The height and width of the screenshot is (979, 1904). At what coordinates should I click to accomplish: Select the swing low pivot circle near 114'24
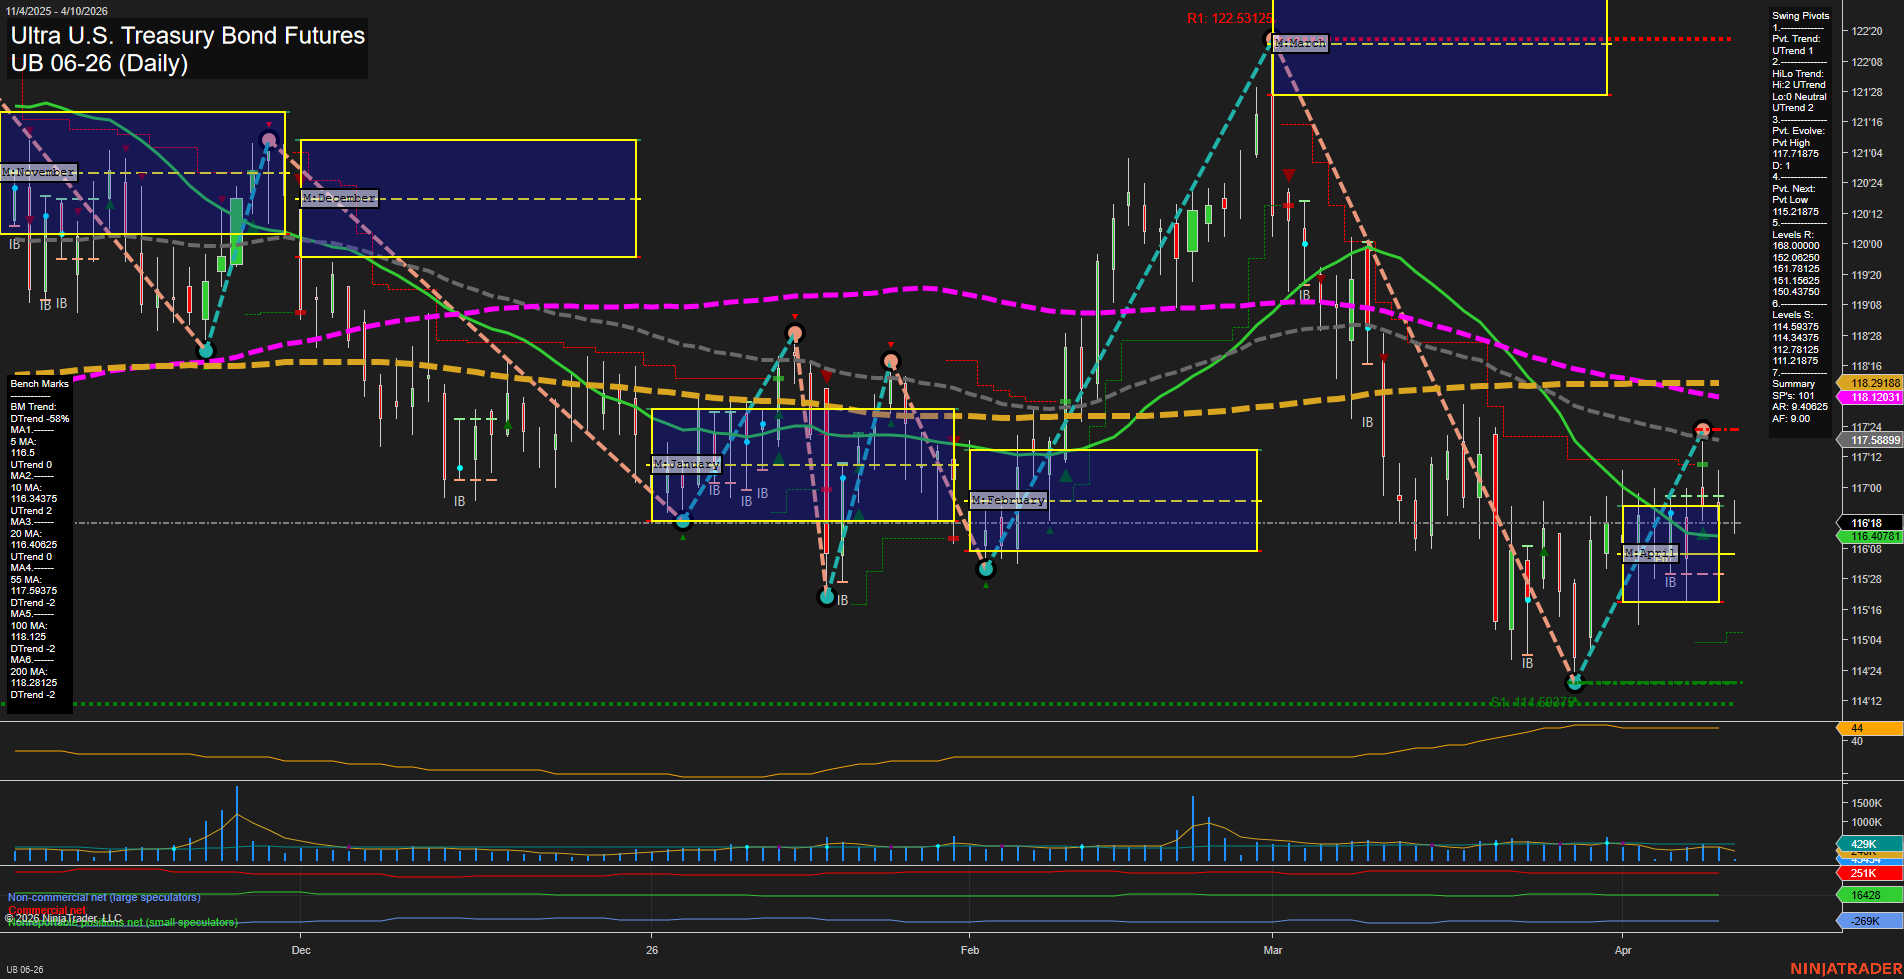[1575, 683]
